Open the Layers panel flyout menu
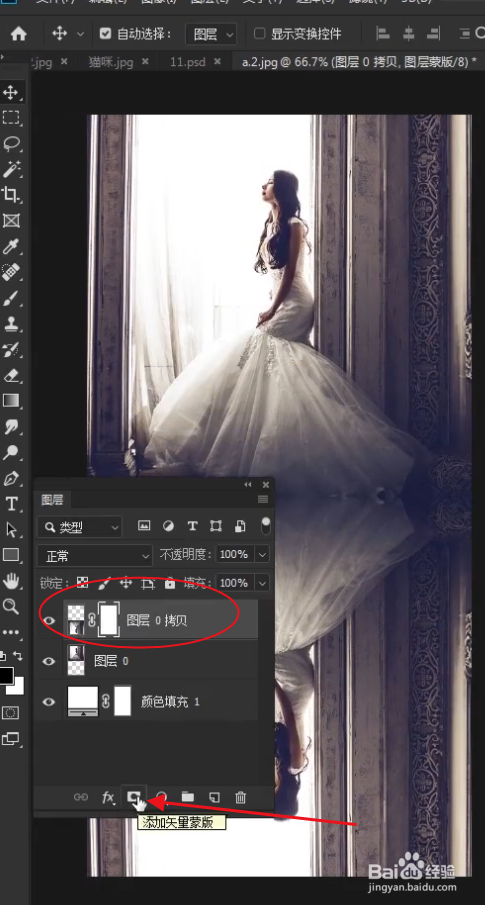This screenshot has width=485, height=905. (263, 499)
